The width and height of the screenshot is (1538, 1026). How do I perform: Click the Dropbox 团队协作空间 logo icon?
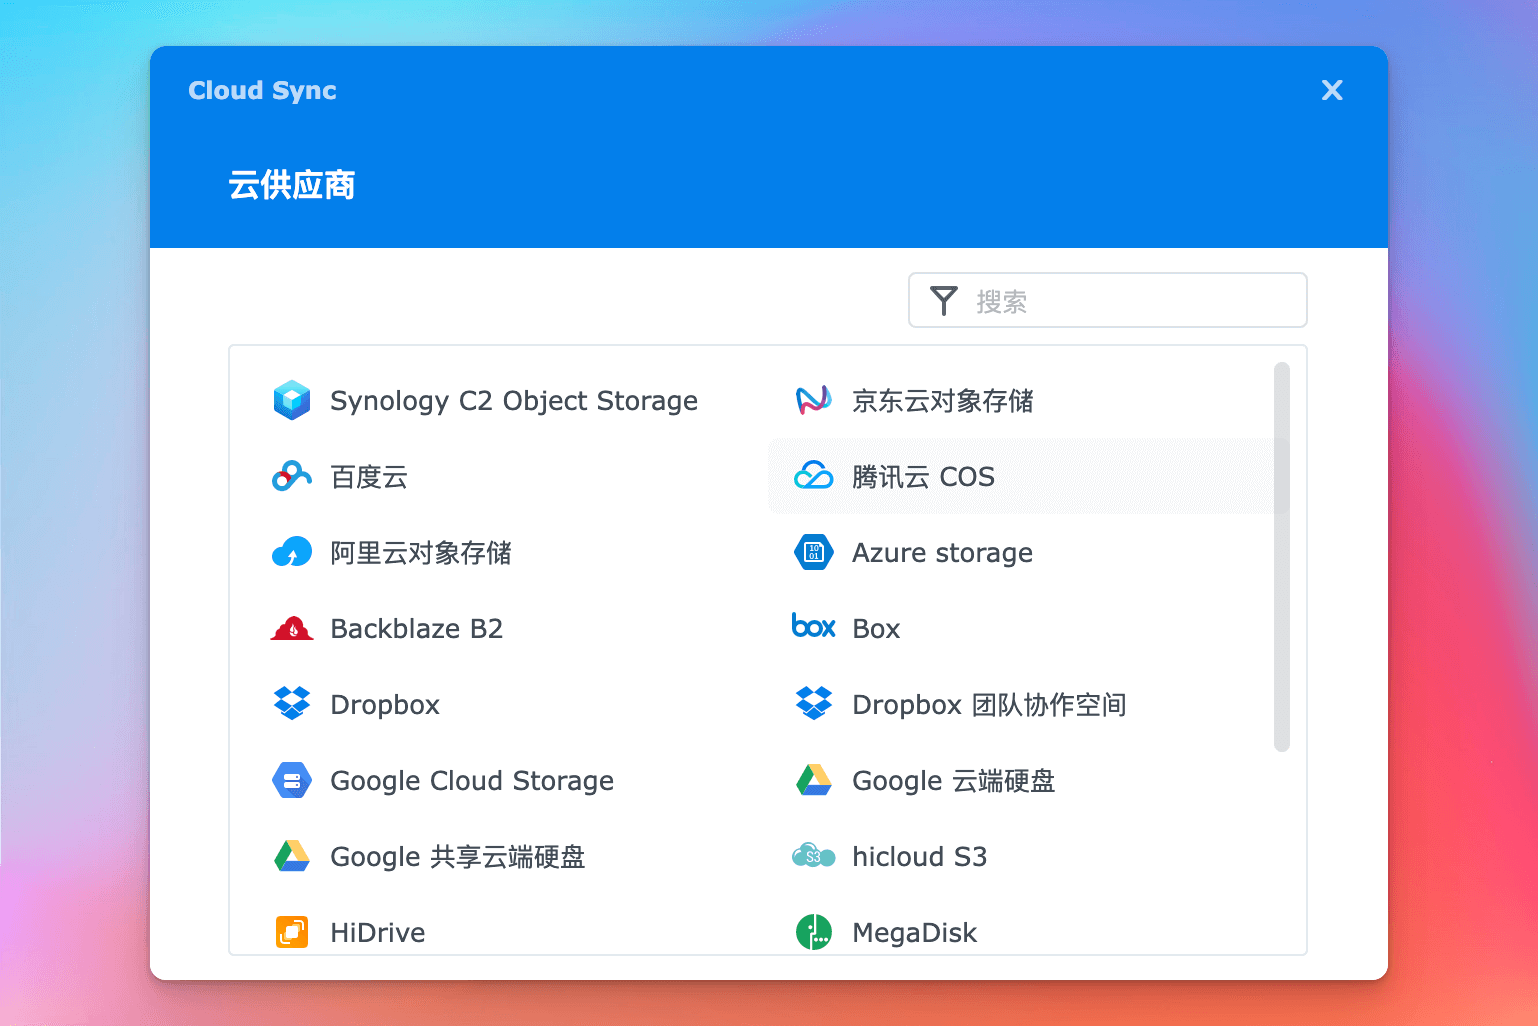point(814,704)
